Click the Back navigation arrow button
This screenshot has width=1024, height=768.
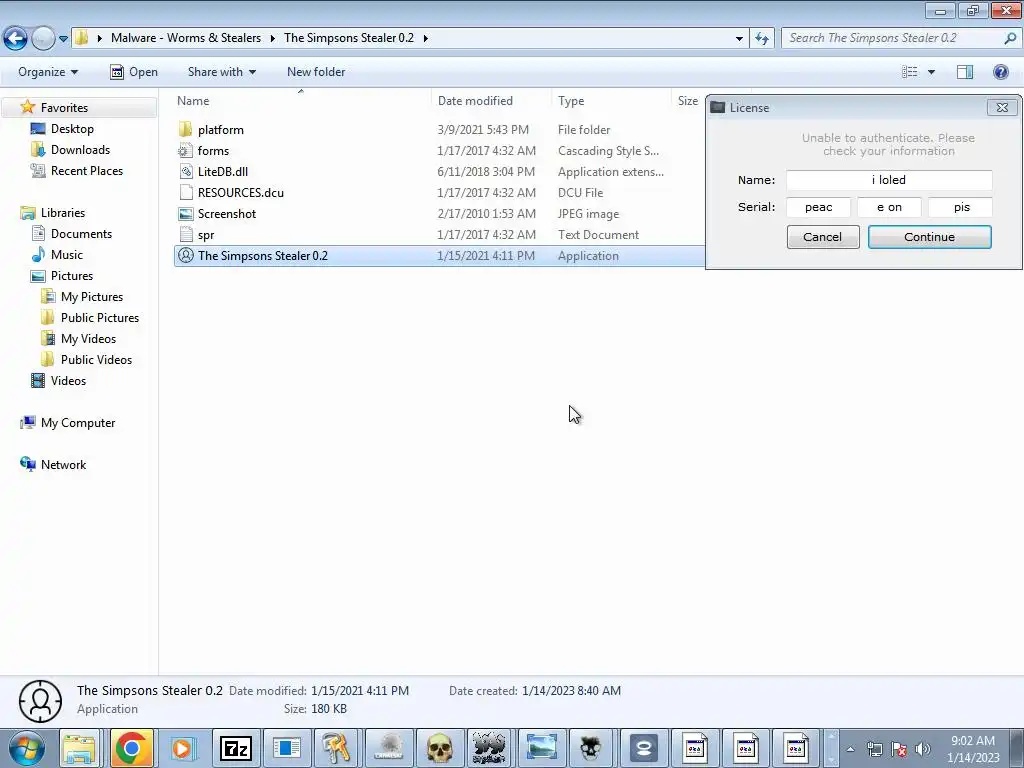coord(16,39)
